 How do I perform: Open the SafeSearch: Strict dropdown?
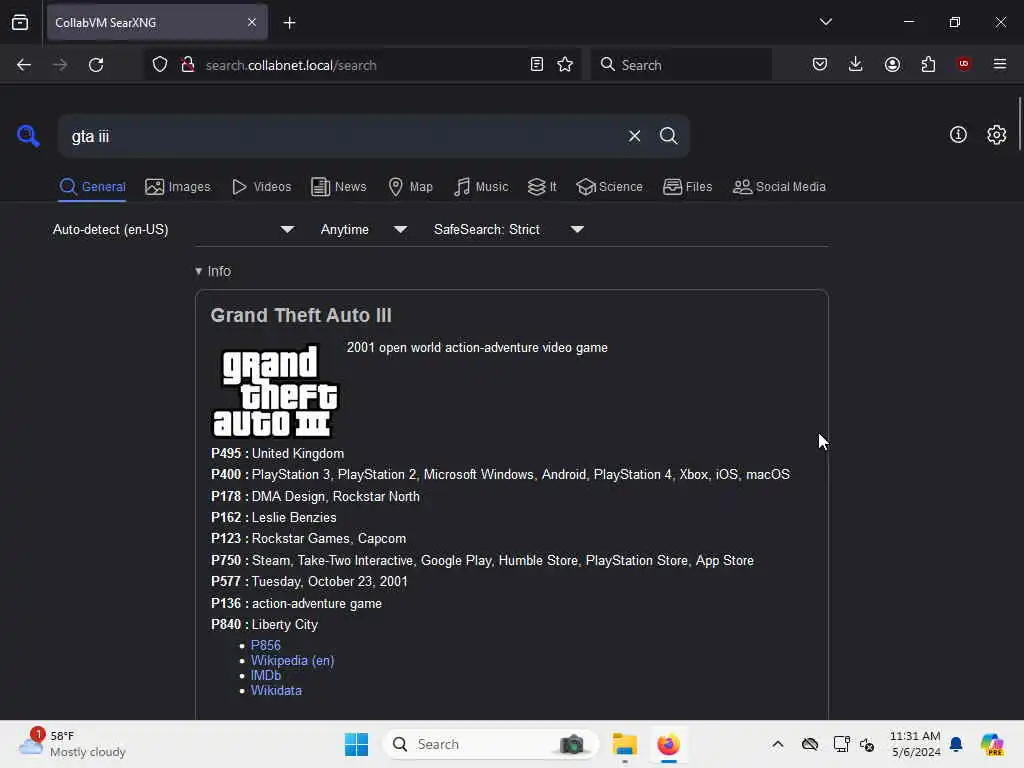508,229
